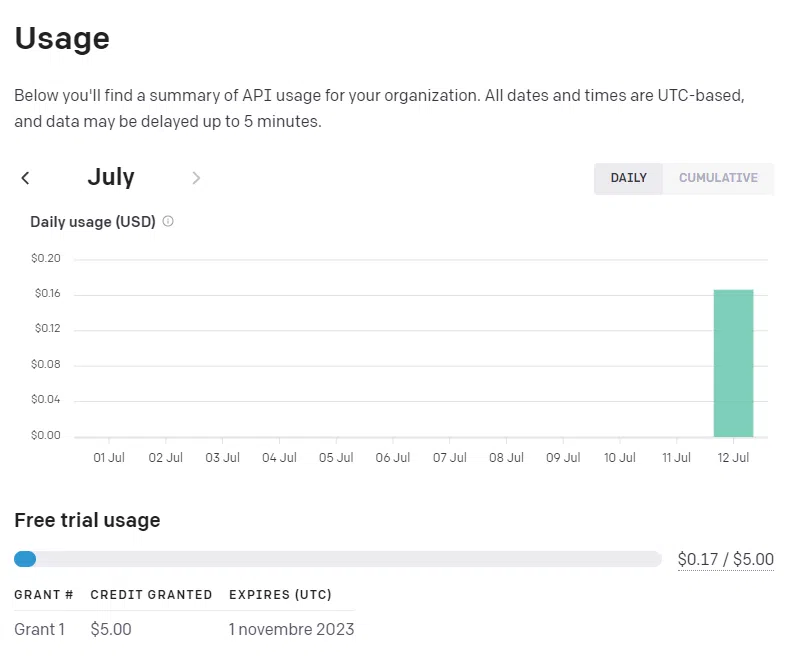Screen dimensions: 800x661
Task: Click the July month label
Action: click(110, 177)
